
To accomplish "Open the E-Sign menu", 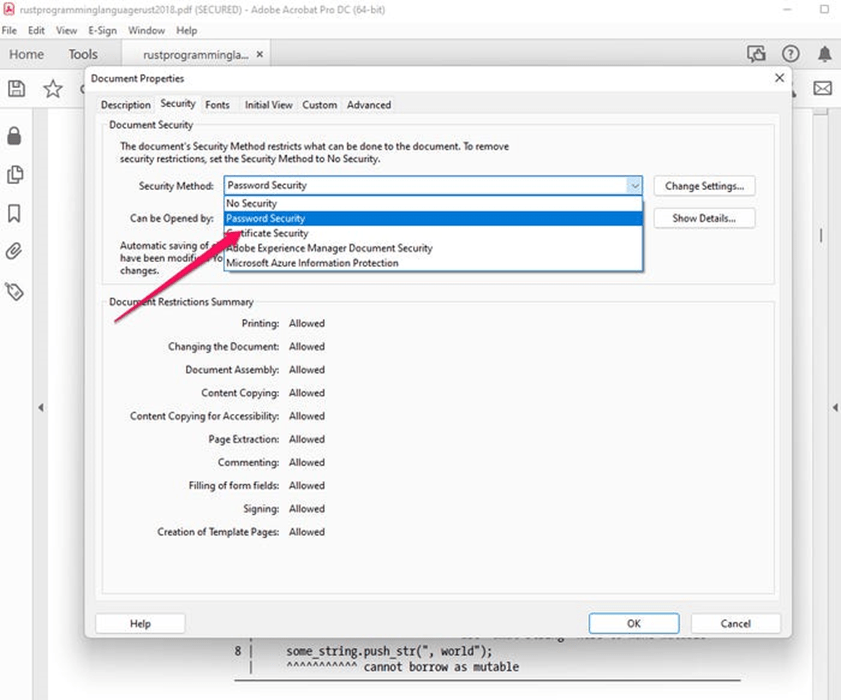I will click(x=102, y=30).
